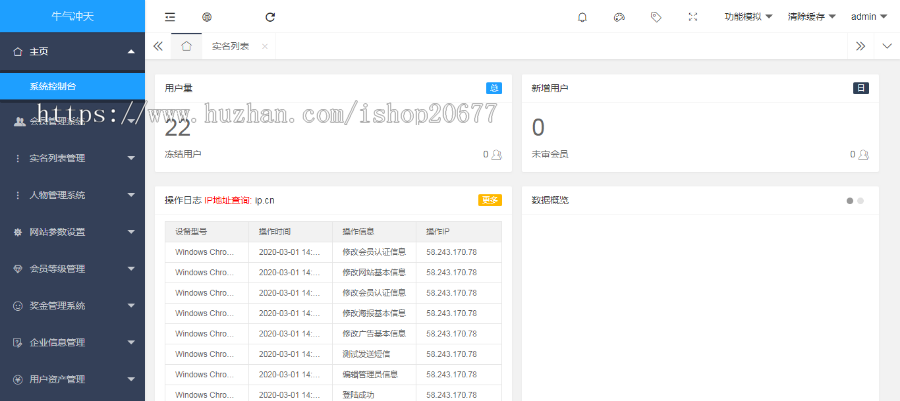Click the 编辑管理员信息 log entry
900x401 pixels.
370,375
